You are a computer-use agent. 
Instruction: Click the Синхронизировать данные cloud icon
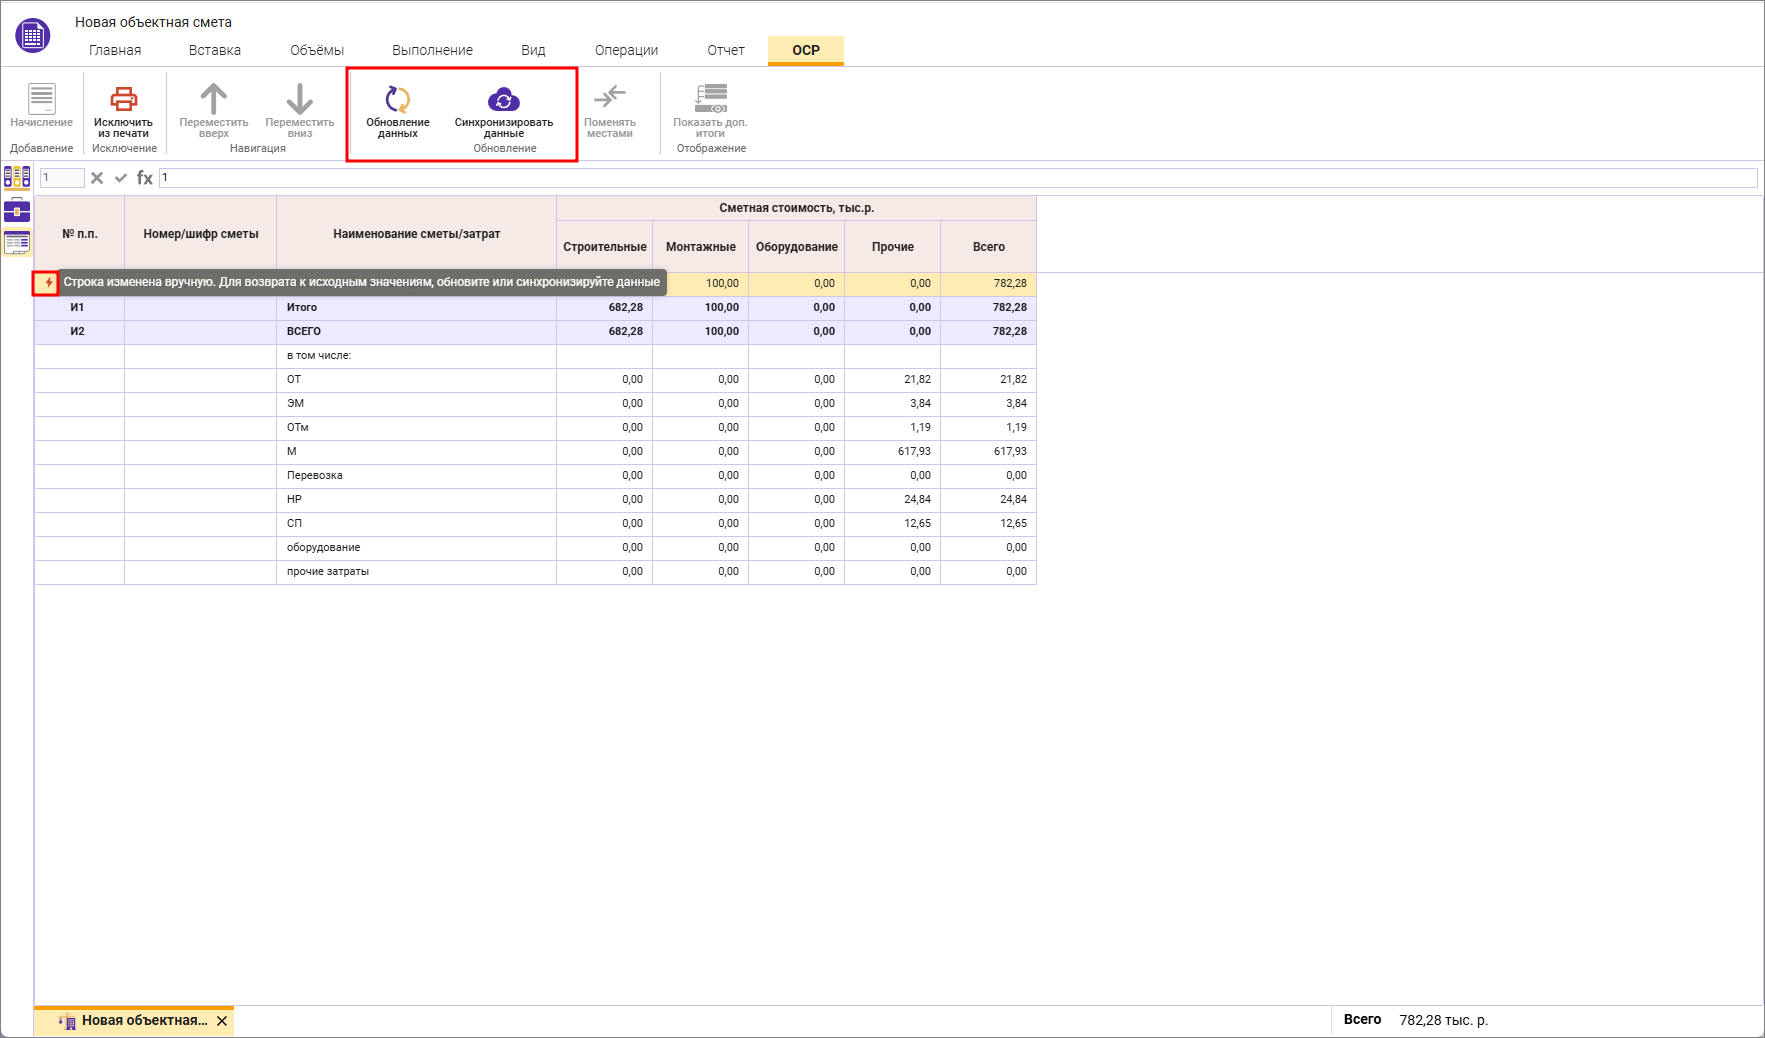pos(503,100)
